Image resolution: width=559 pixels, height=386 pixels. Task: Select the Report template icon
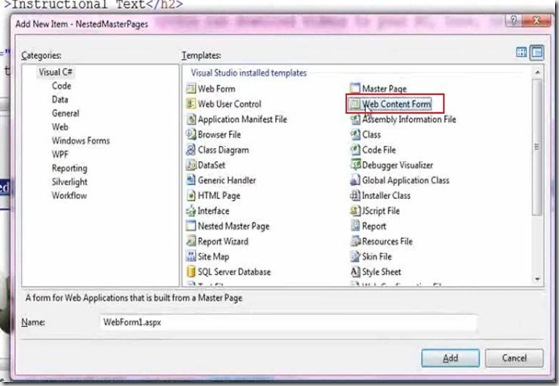(355, 226)
